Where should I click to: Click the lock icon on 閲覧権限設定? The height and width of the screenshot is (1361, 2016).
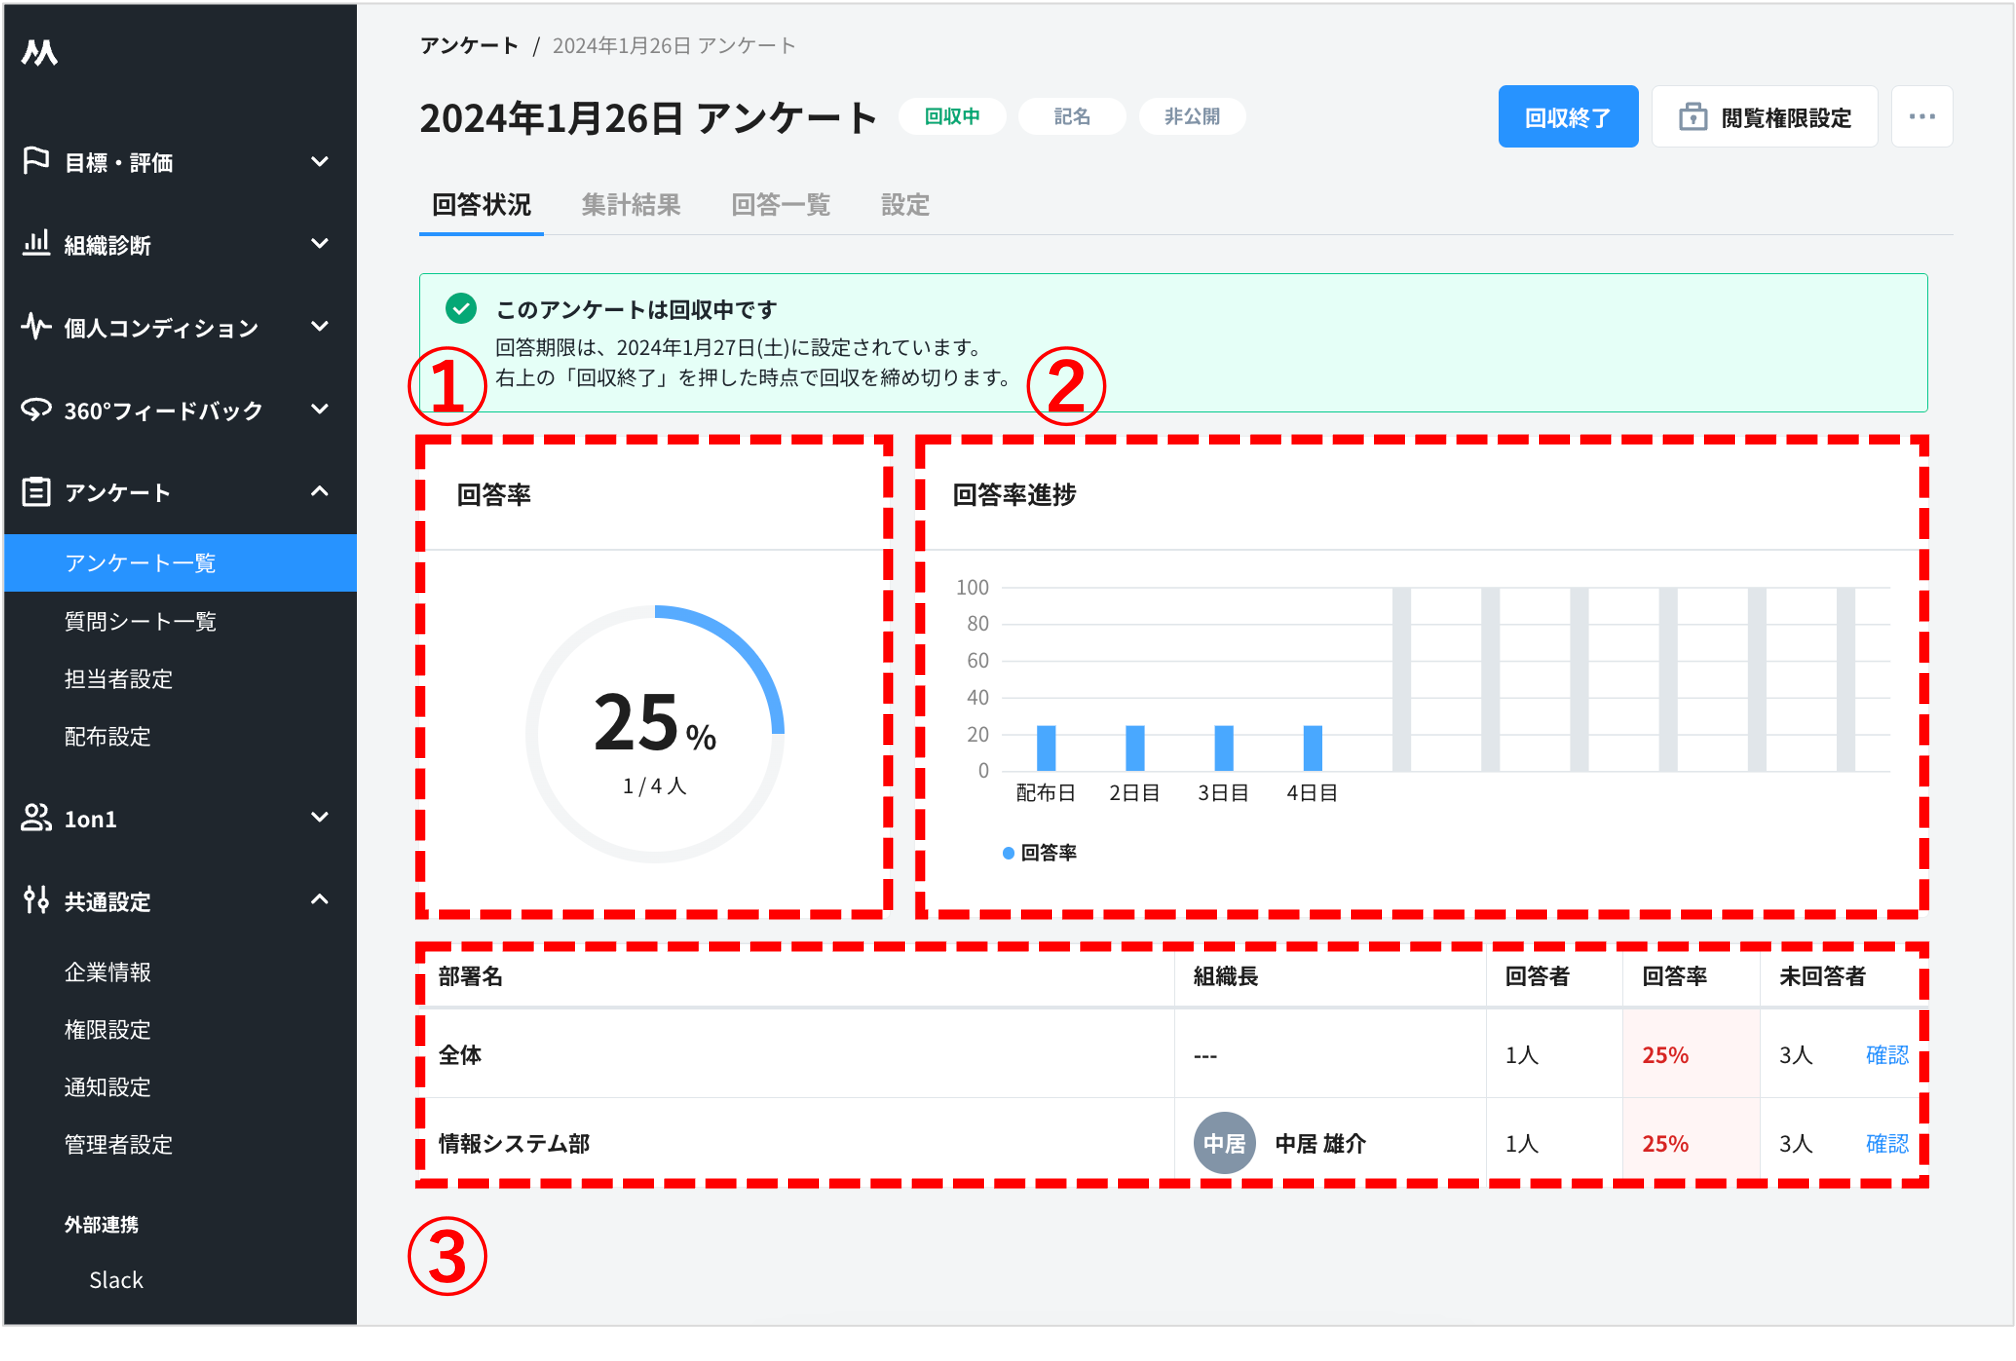[1692, 116]
